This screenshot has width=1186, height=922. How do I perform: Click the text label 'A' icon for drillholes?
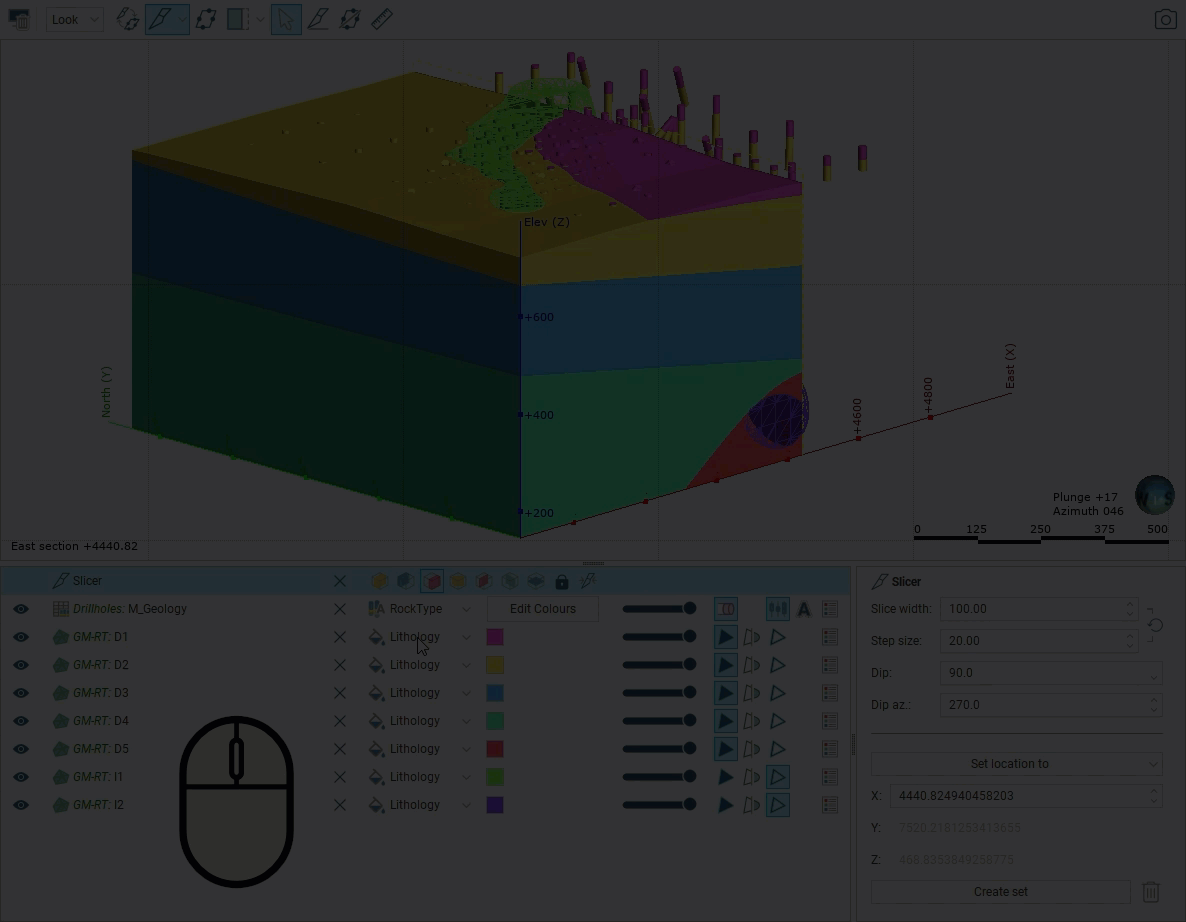[804, 609]
